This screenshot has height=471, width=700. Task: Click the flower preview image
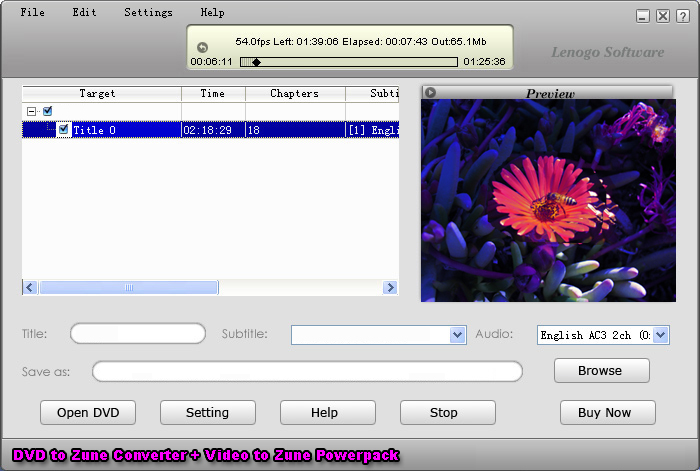(548, 200)
